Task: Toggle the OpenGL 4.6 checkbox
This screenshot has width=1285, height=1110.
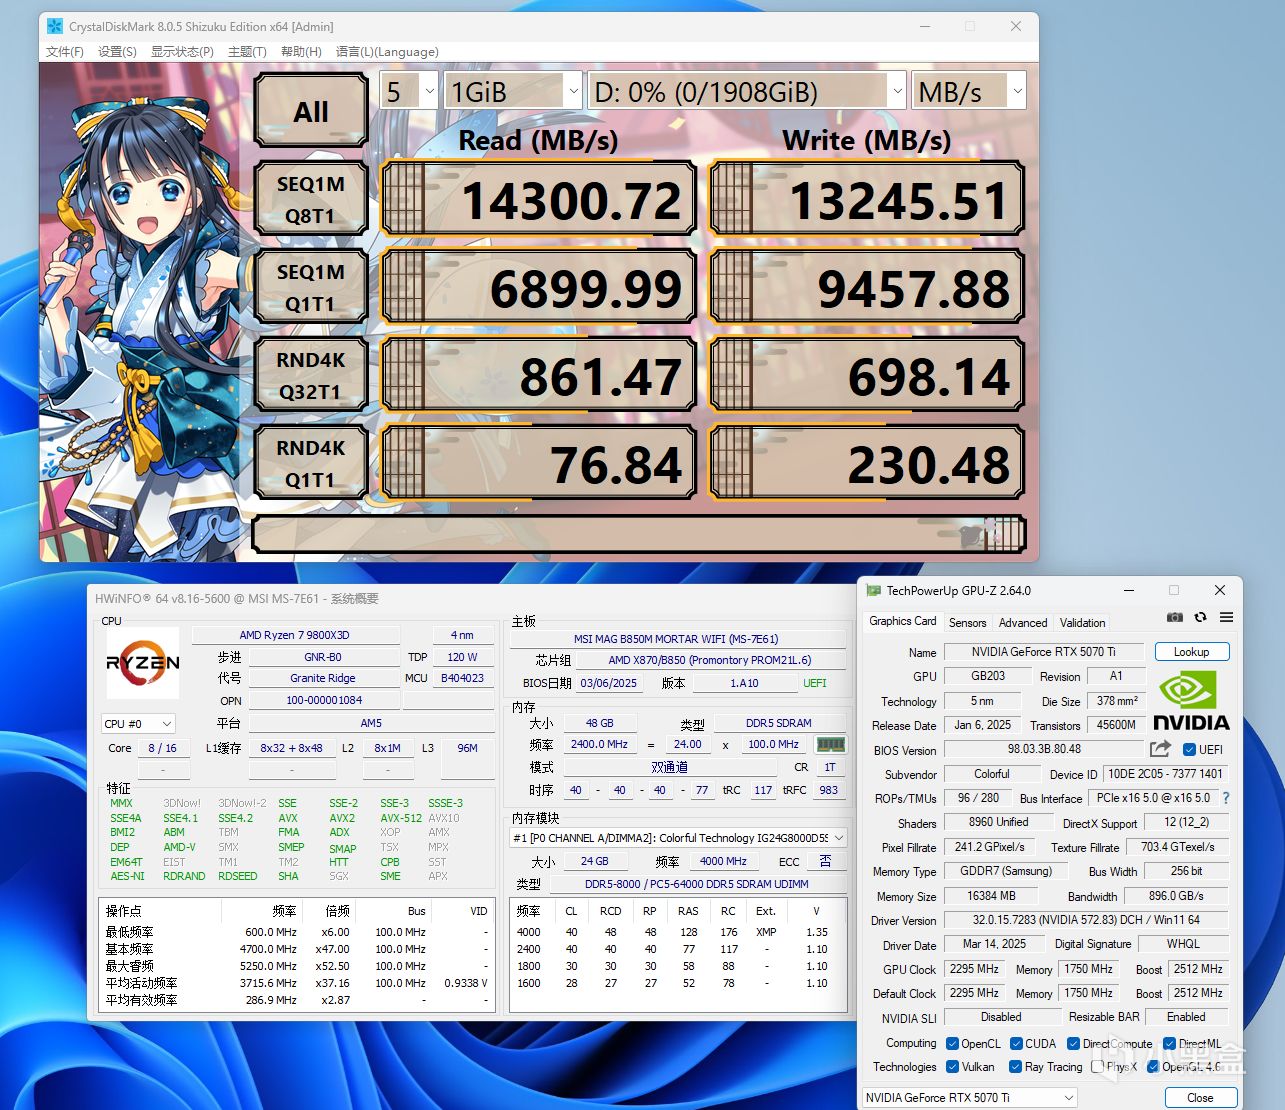Action: 1153,1067
